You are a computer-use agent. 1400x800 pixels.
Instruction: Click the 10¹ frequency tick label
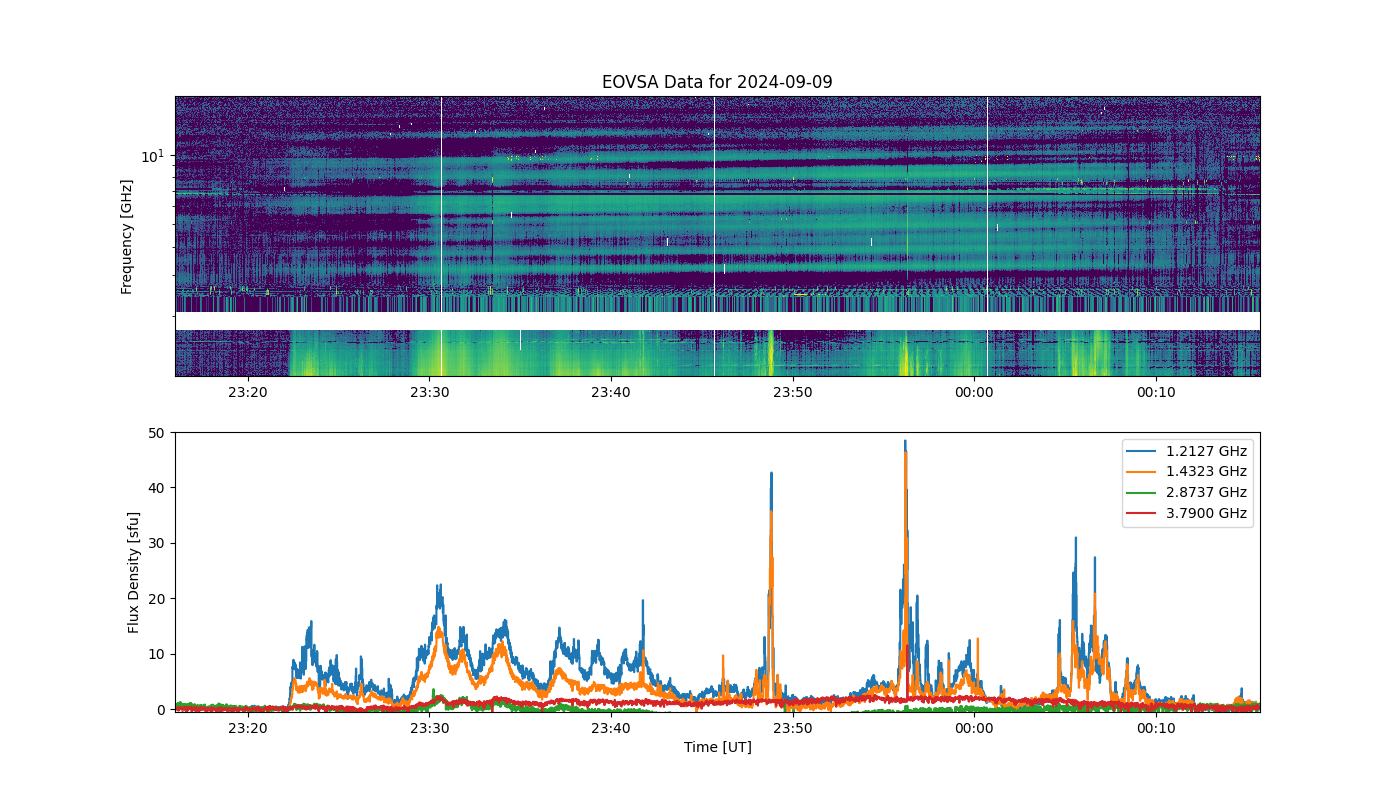click(153, 156)
